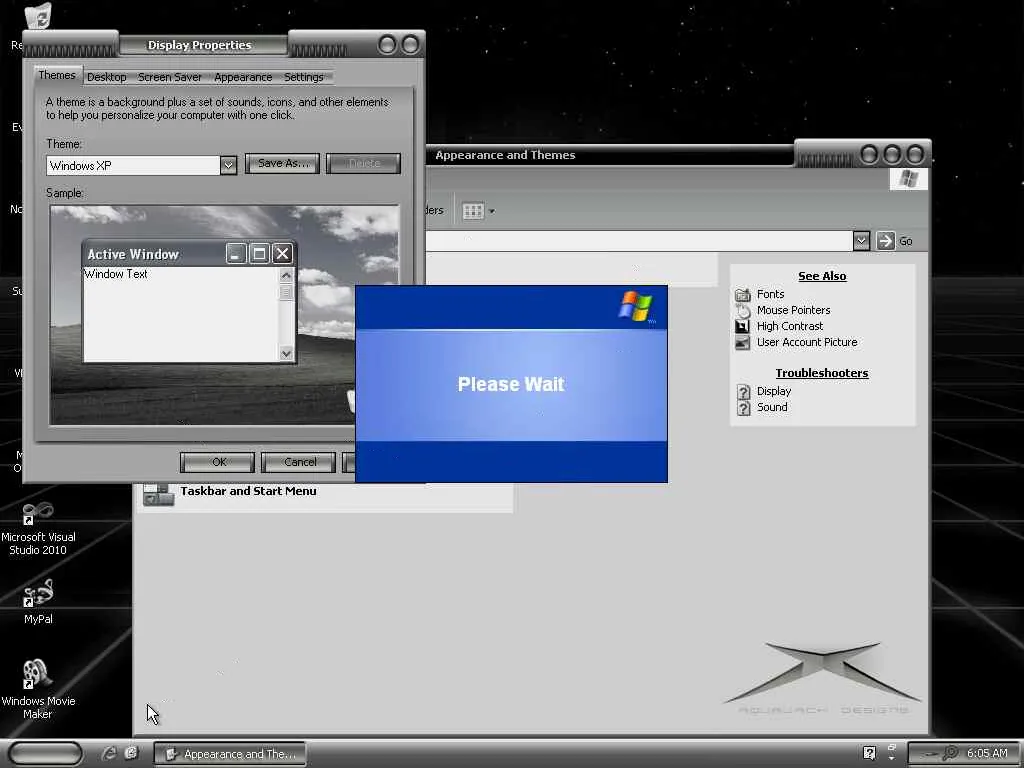Click the User Account Picture icon
This screenshot has width=1024, height=768.
click(x=743, y=342)
